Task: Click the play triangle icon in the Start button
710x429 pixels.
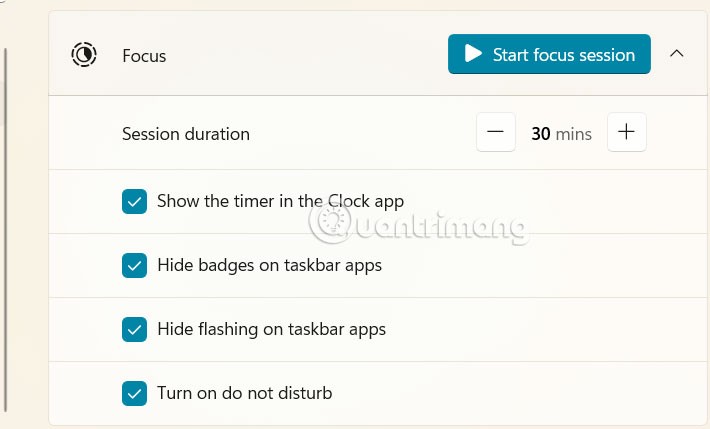Action: click(473, 53)
